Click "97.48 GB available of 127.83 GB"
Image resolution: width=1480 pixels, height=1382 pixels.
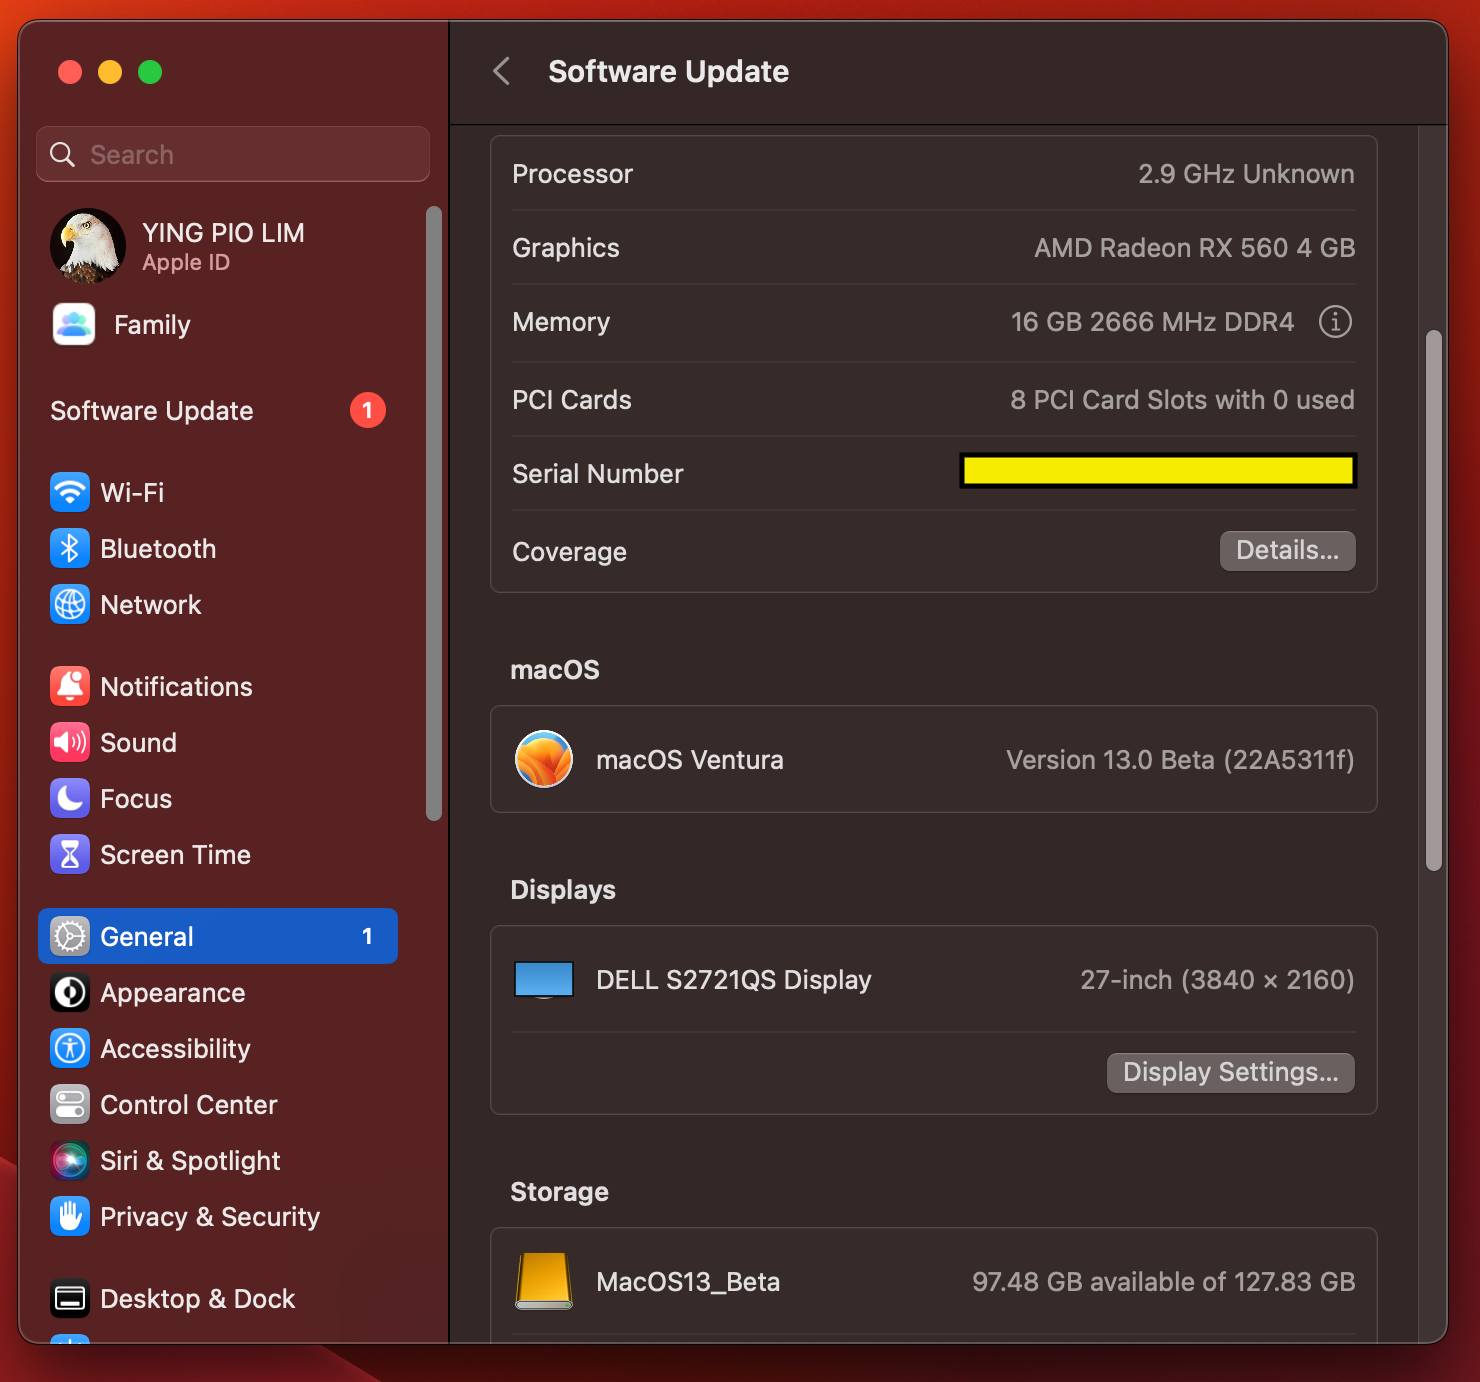click(1163, 1282)
